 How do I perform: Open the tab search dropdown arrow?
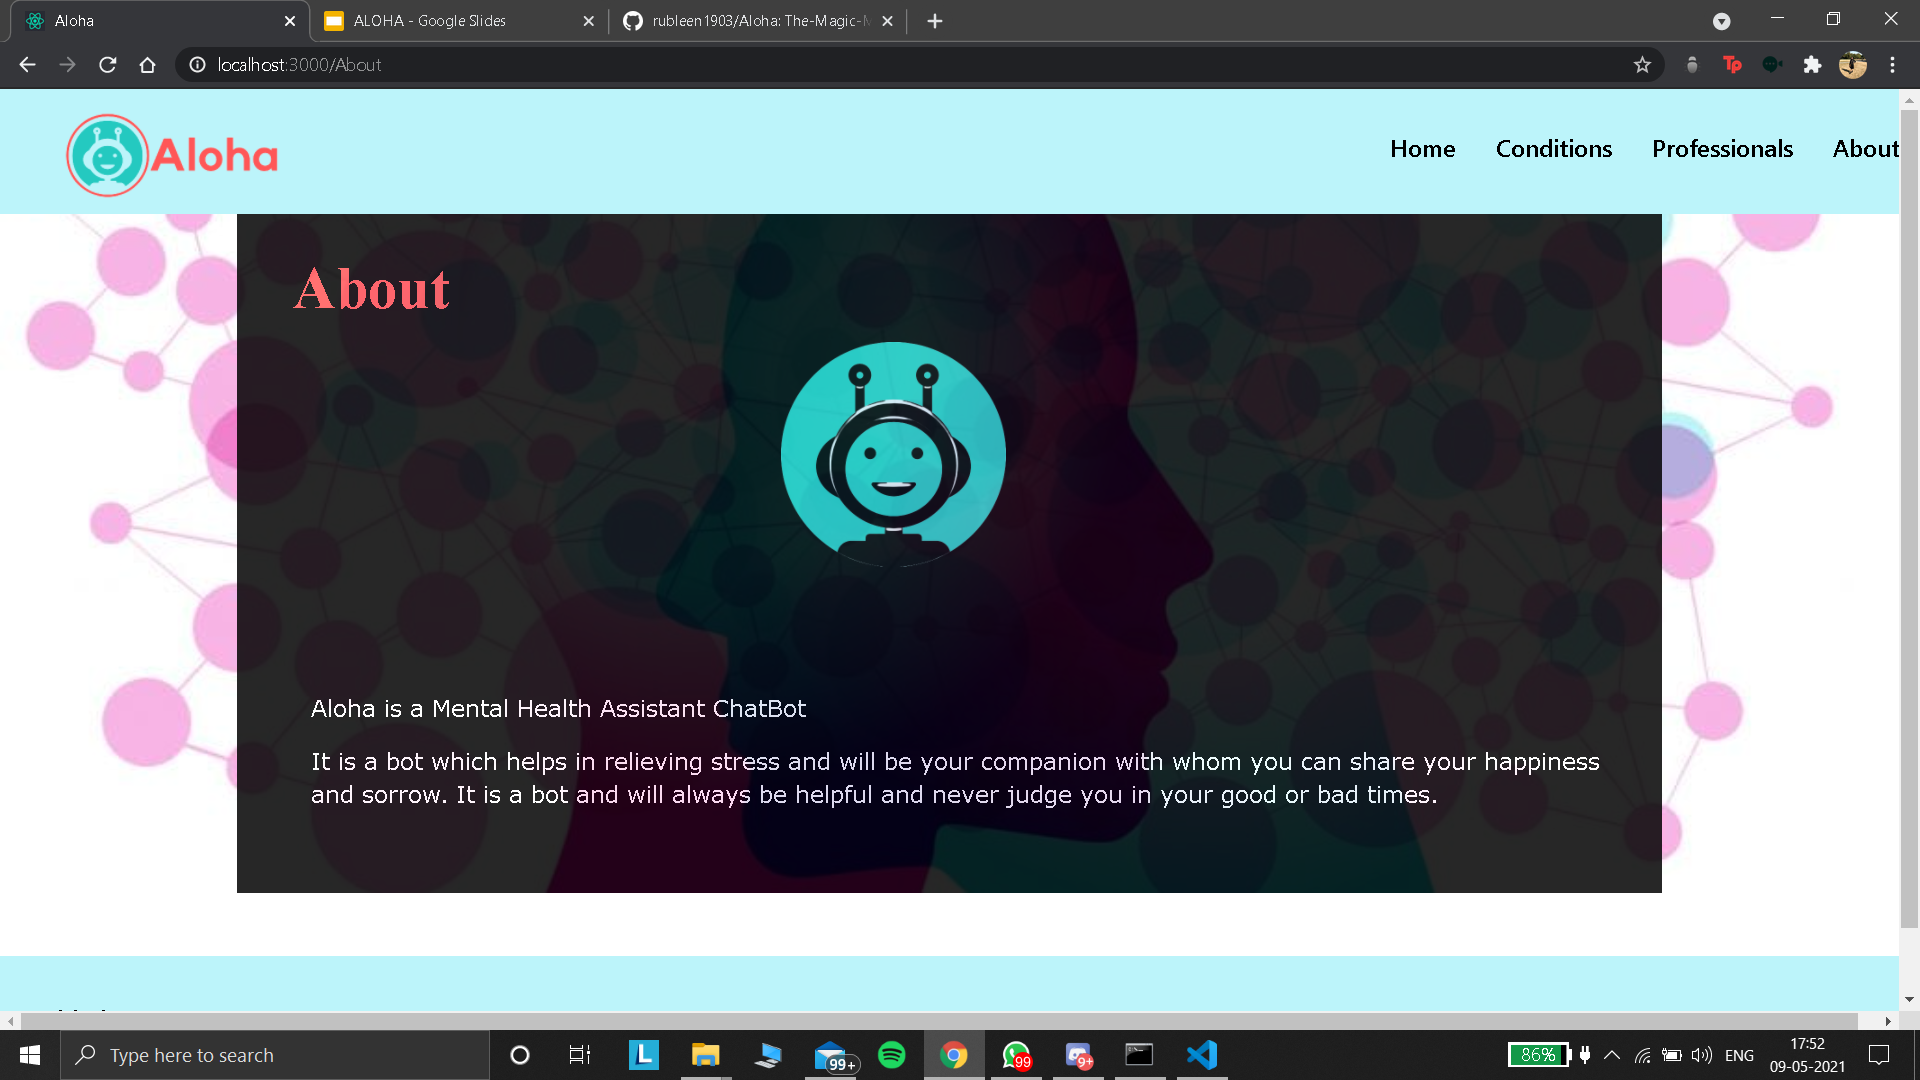pyautogui.click(x=1722, y=20)
